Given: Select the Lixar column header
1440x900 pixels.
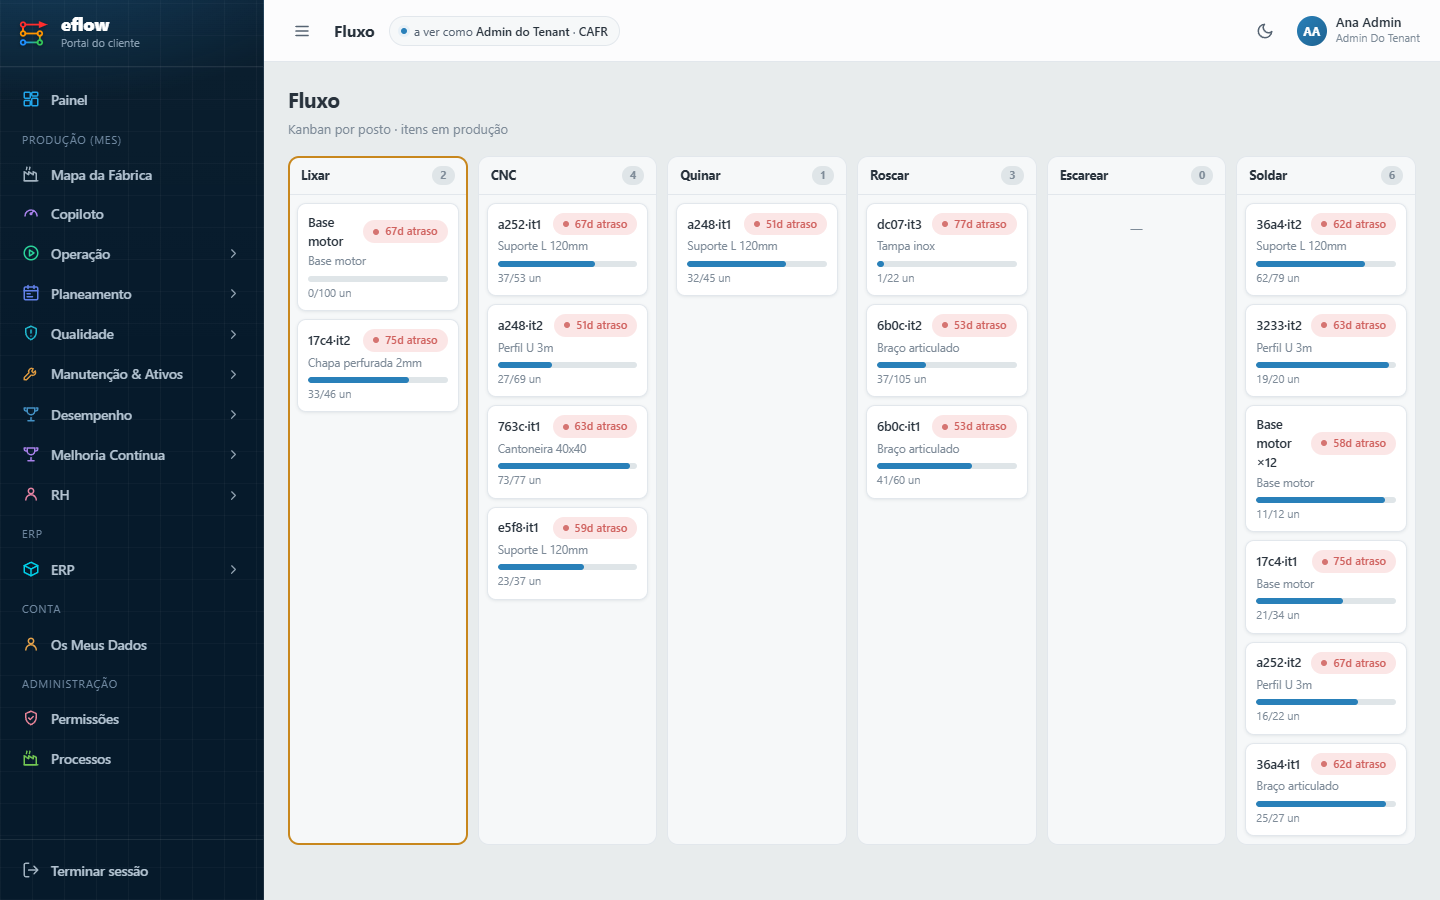Looking at the screenshot, I should point(378,175).
